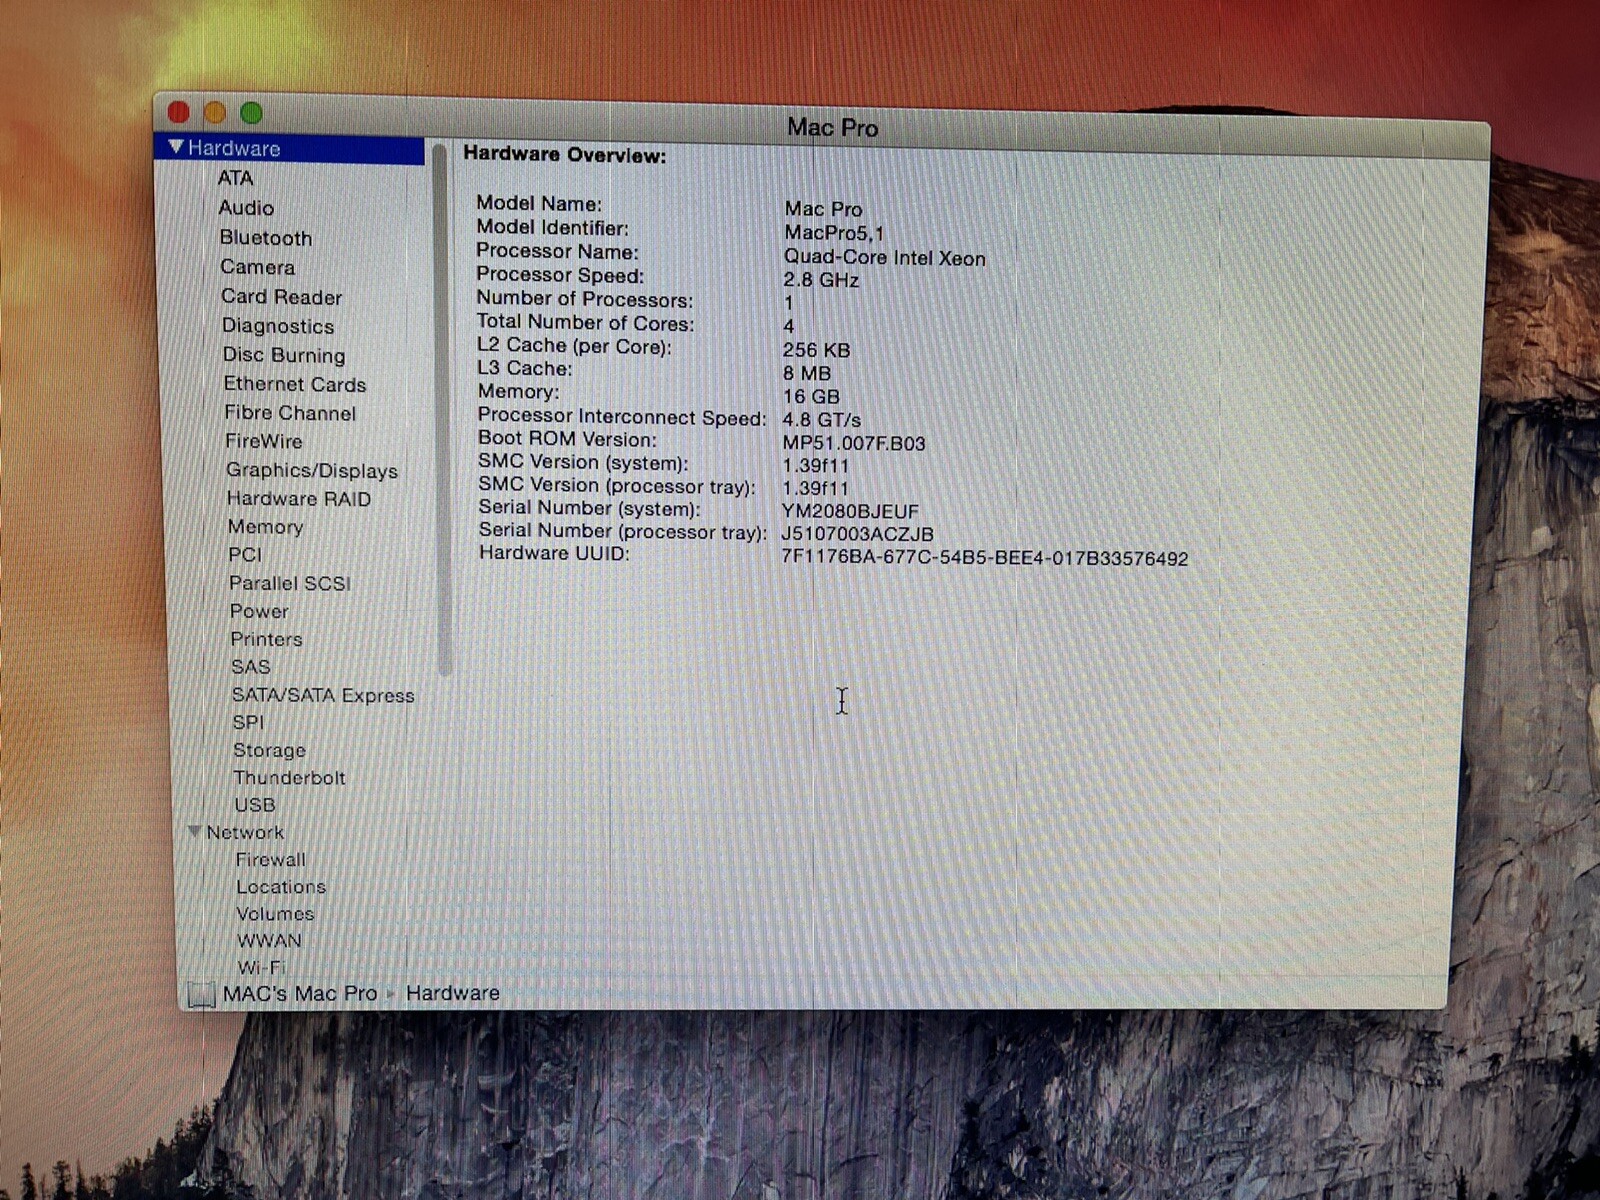Select SATA/SATA Express entry
Image resolution: width=1600 pixels, height=1200 pixels.
tap(323, 695)
